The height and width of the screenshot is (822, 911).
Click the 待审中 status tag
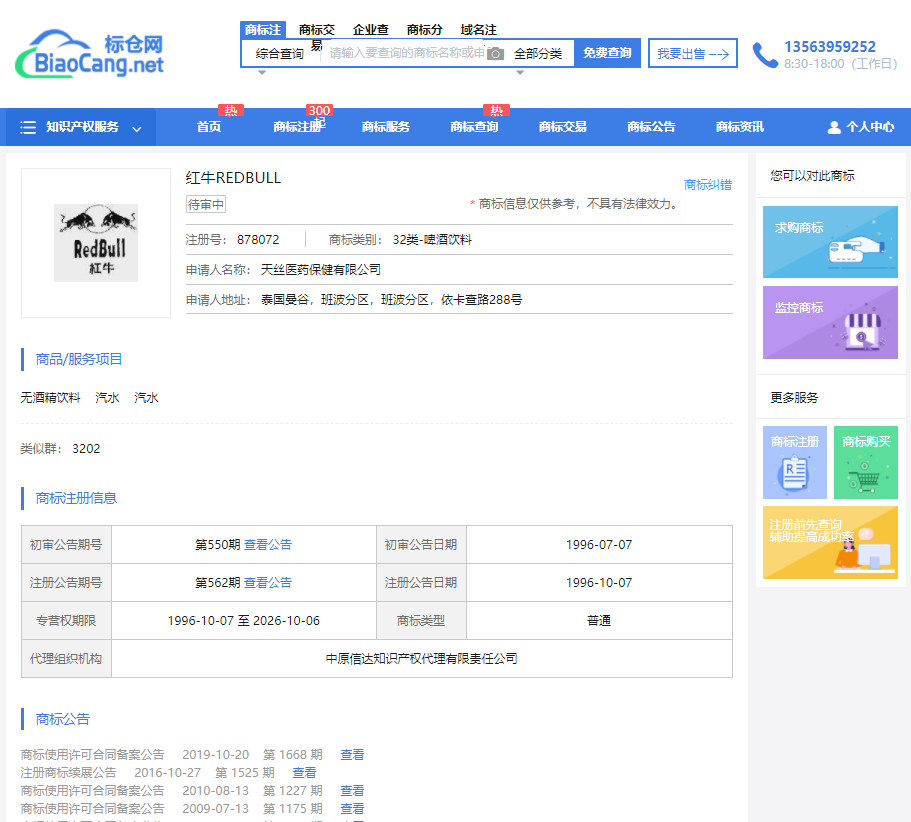(x=206, y=204)
